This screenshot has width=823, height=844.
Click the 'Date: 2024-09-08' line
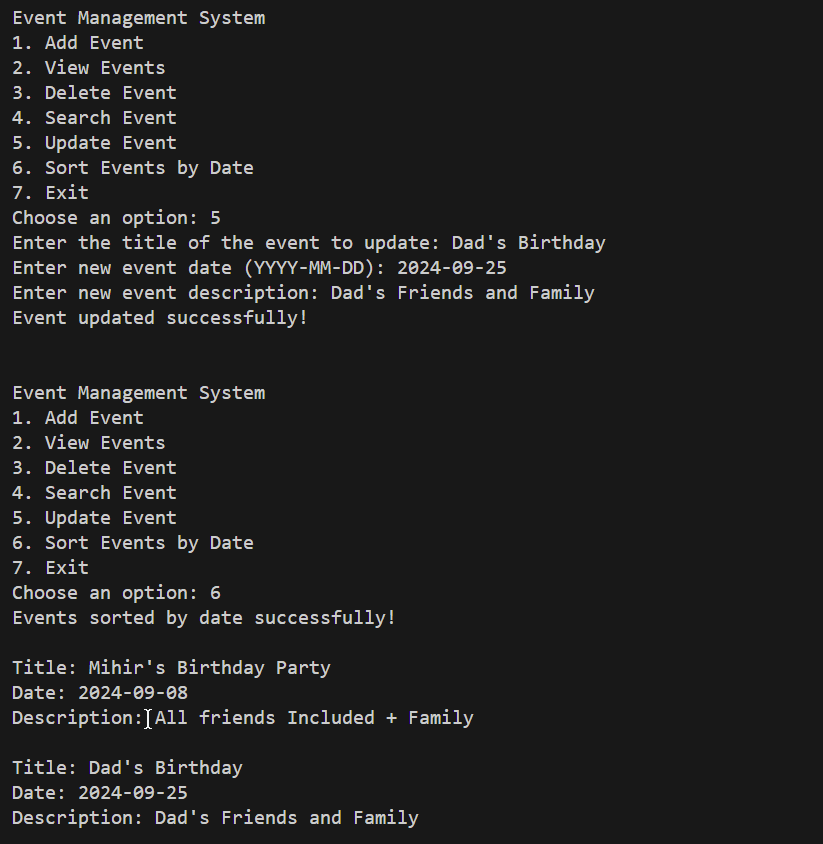[x=100, y=693]
